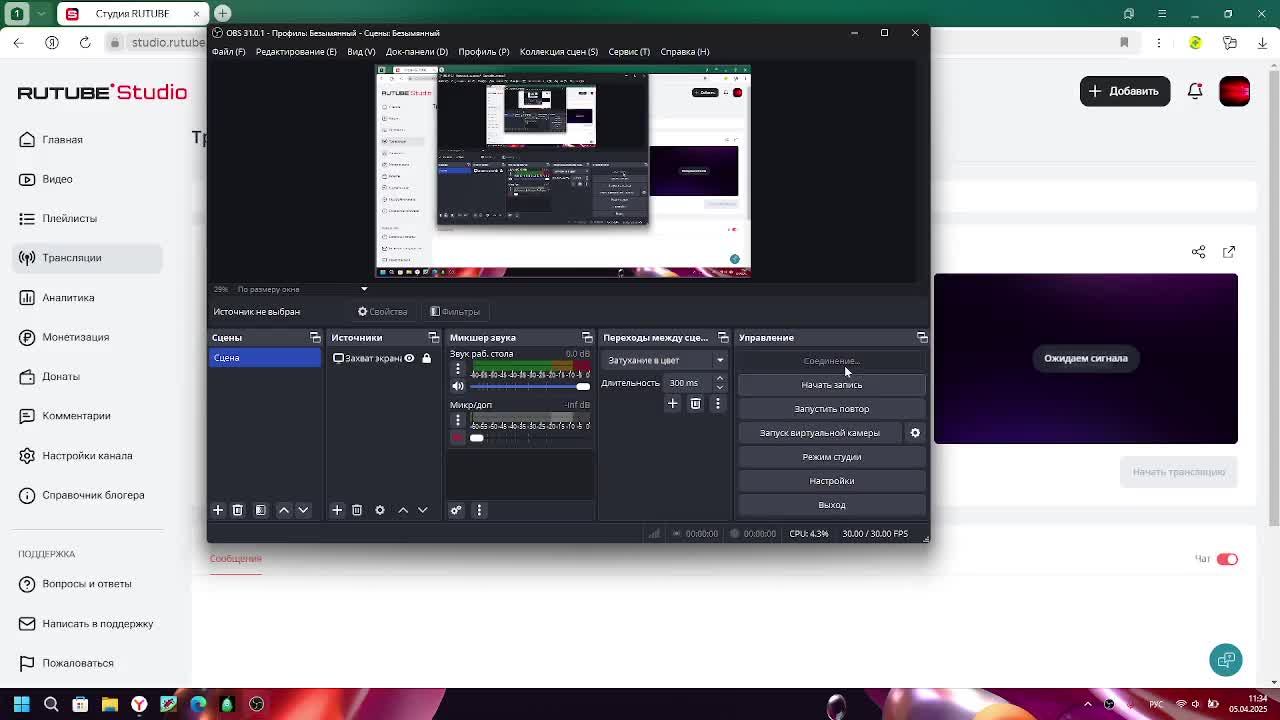Toggle the chat switch on RUTUBE

1227,559
